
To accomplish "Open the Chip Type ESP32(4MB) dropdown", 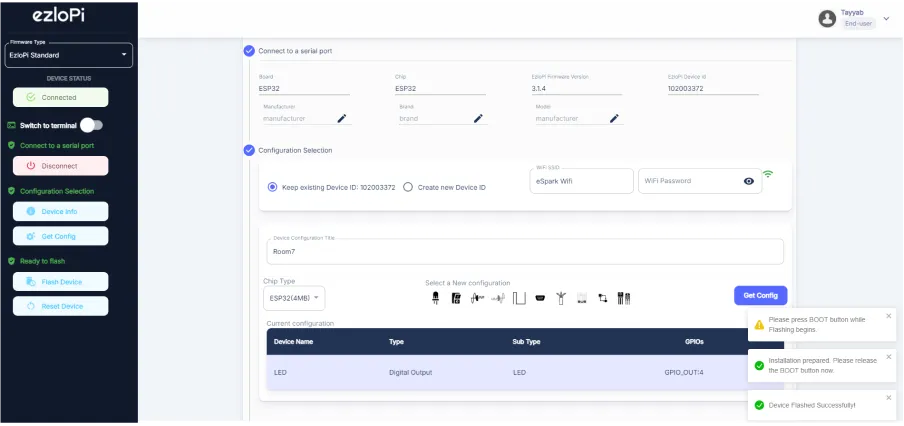I will point(295,298).
